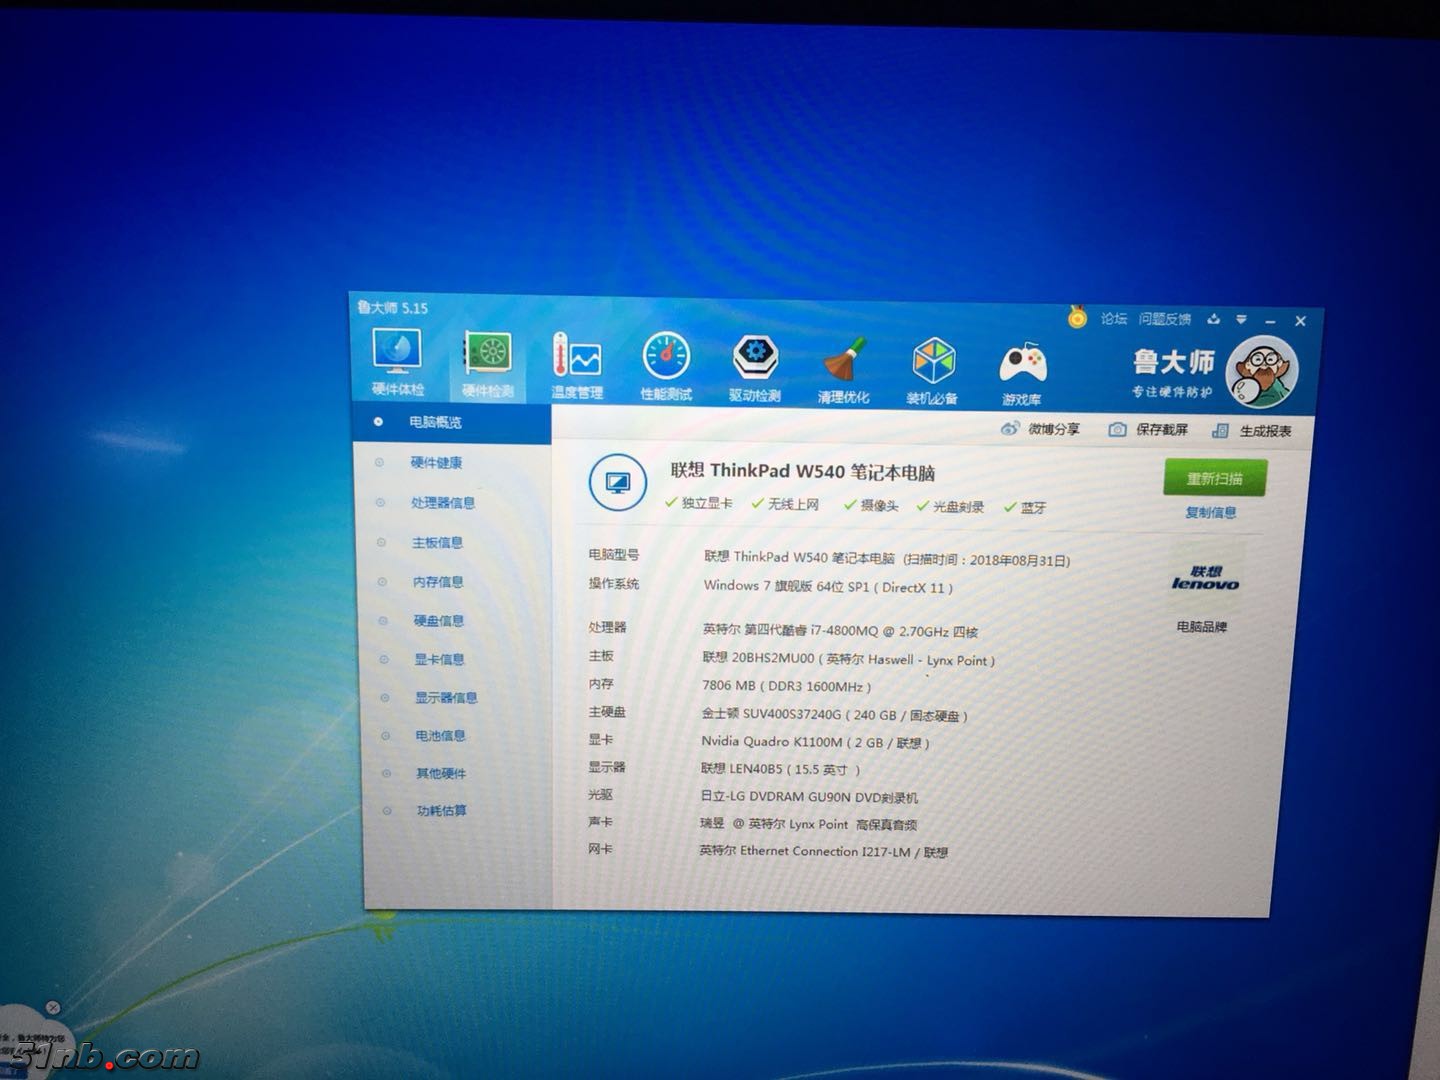Click 问题反馈 feedback link
Screen dimensions: 1440x1080
1165,319
